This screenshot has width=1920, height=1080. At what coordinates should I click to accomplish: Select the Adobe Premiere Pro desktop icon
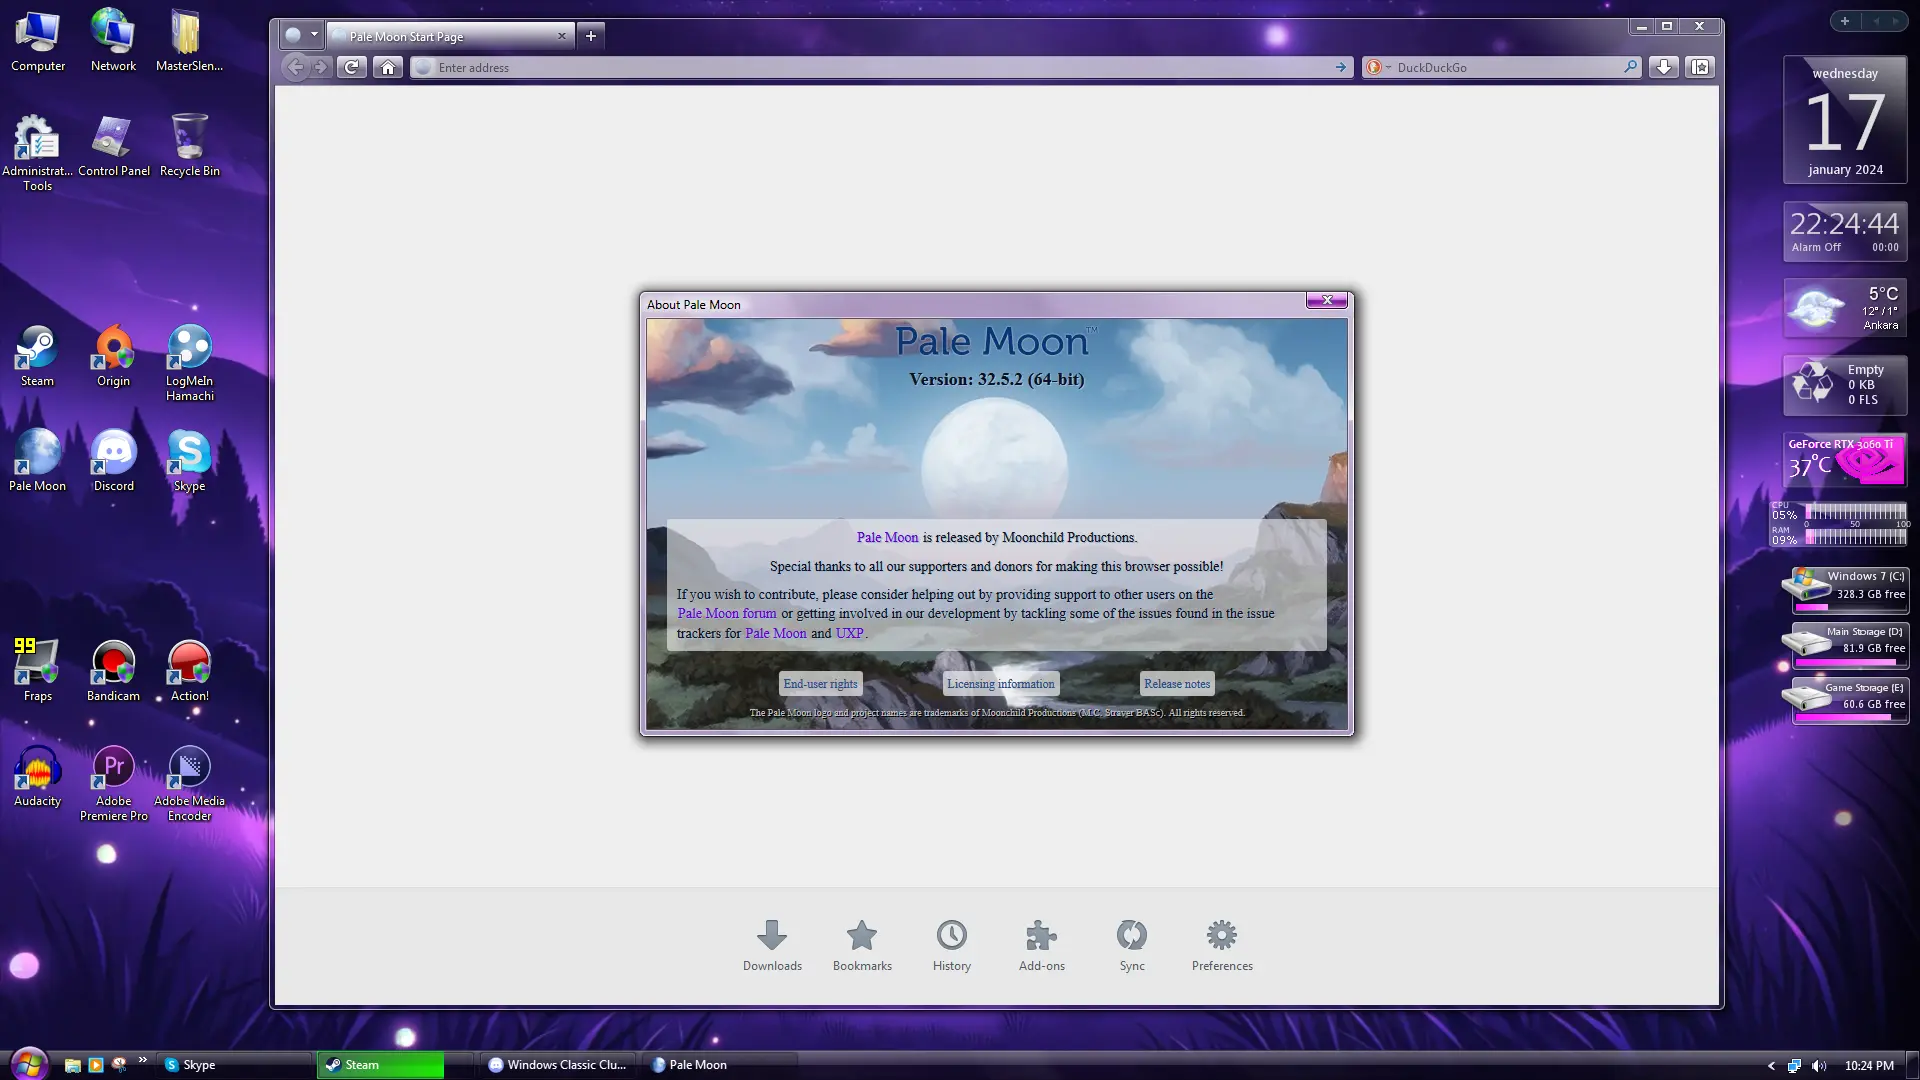pos(113,784)
